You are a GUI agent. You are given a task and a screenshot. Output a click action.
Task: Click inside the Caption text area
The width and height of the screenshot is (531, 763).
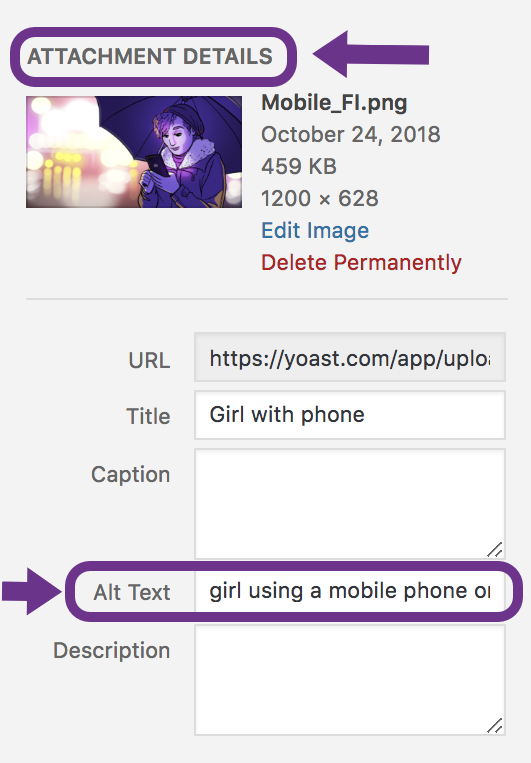[x=350, y=504]
